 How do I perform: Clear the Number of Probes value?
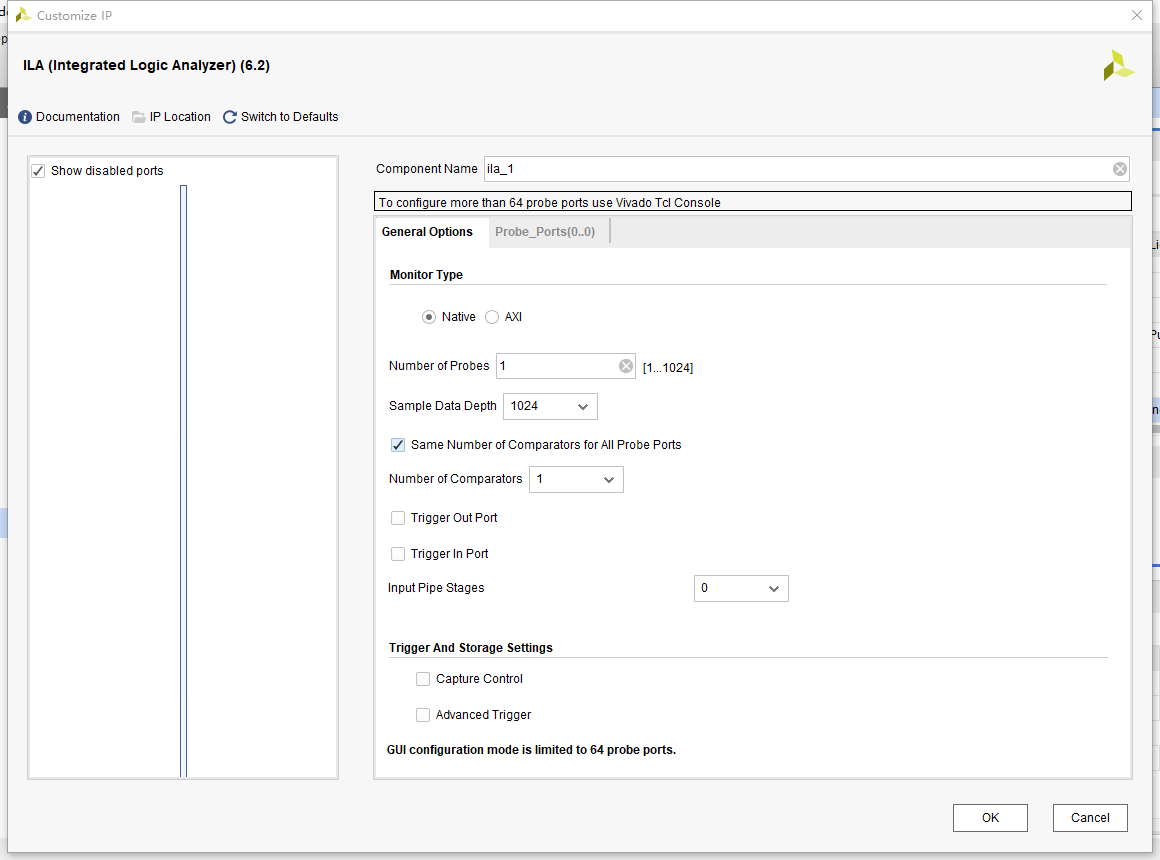point(626,366)
